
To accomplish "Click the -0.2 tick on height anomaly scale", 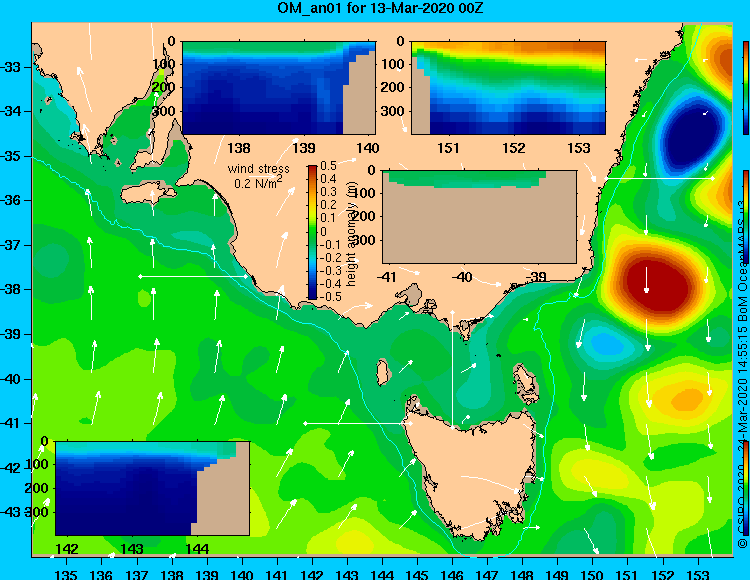I will pos(330,257).
